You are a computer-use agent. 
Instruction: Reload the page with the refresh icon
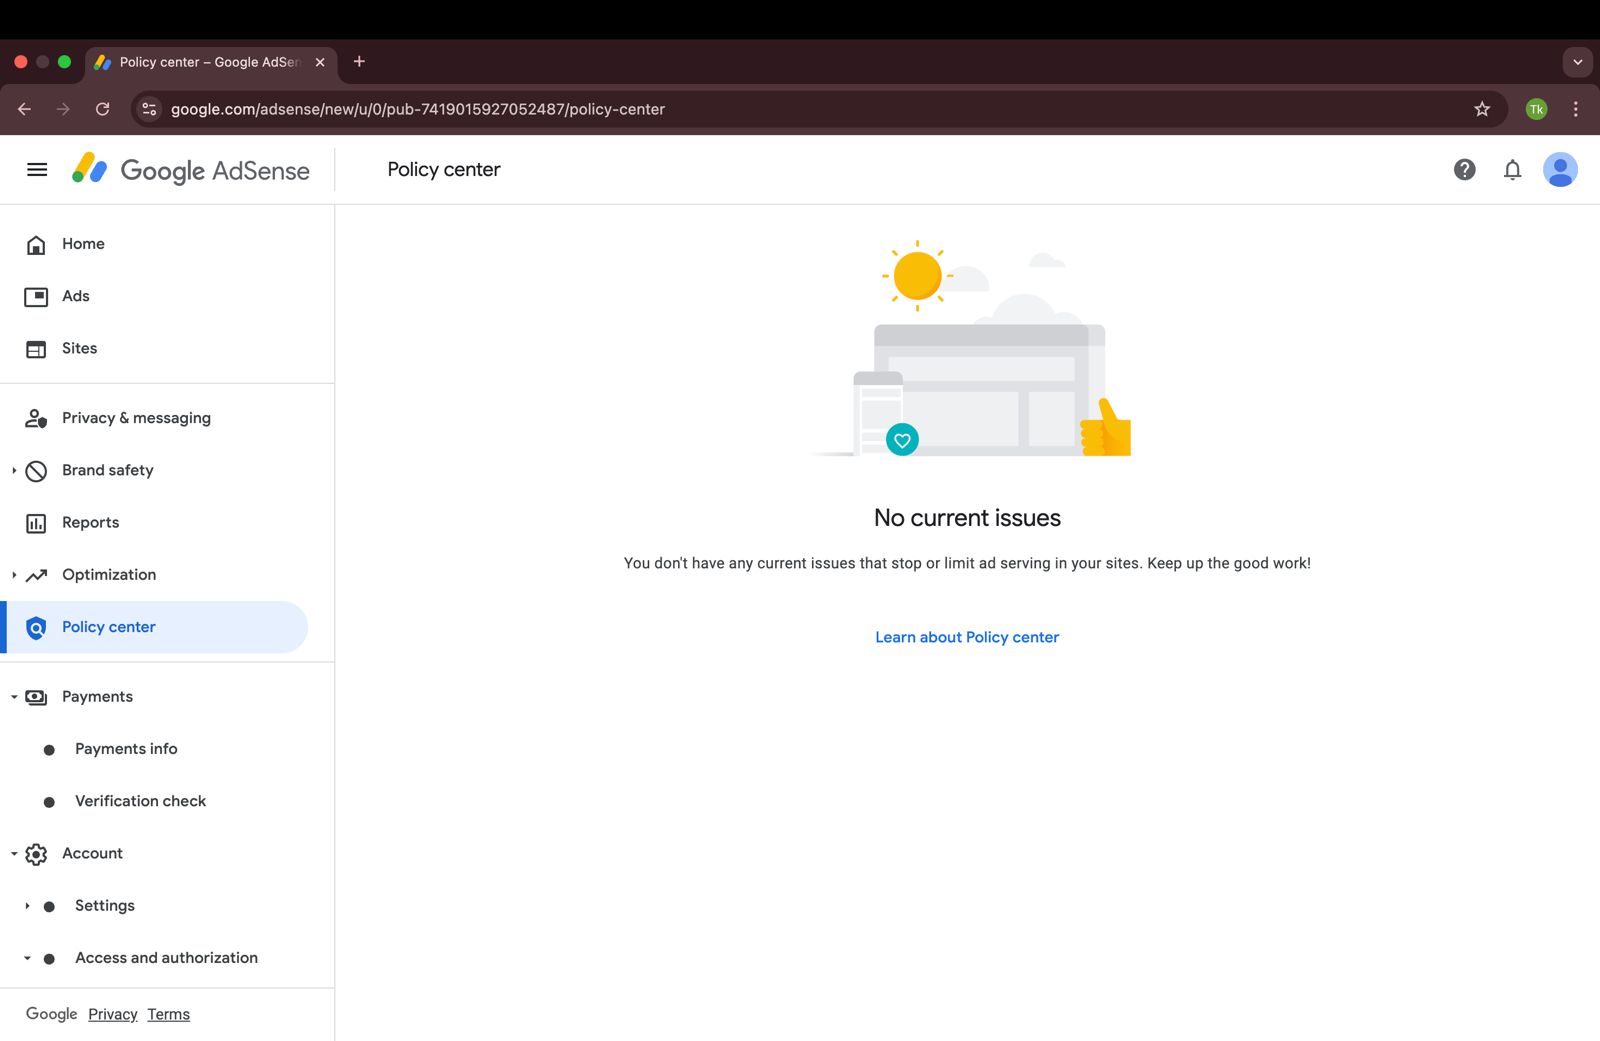(x=102, y=109)
